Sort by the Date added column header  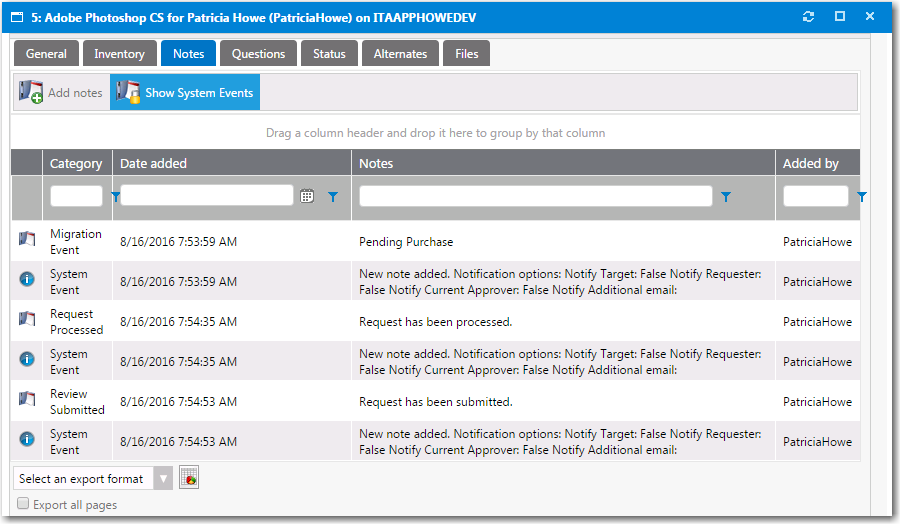point(153,163)
